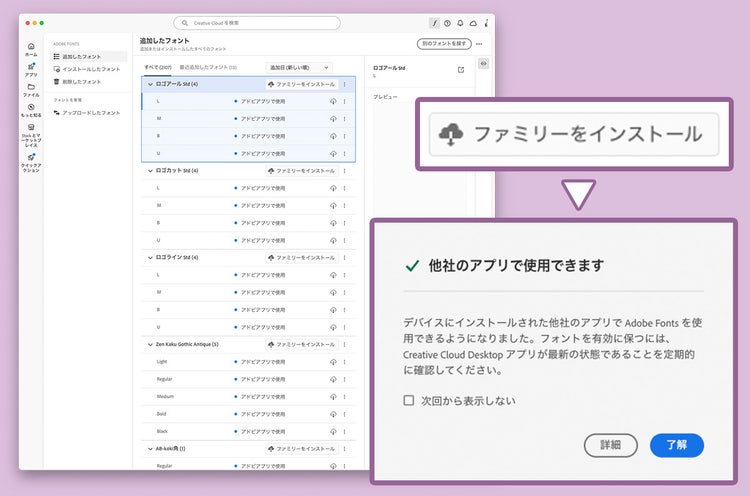Screen dimensions: 750x496
Task: Click the プレビュー label in the details panel
Action: click(x=385, y=97)
